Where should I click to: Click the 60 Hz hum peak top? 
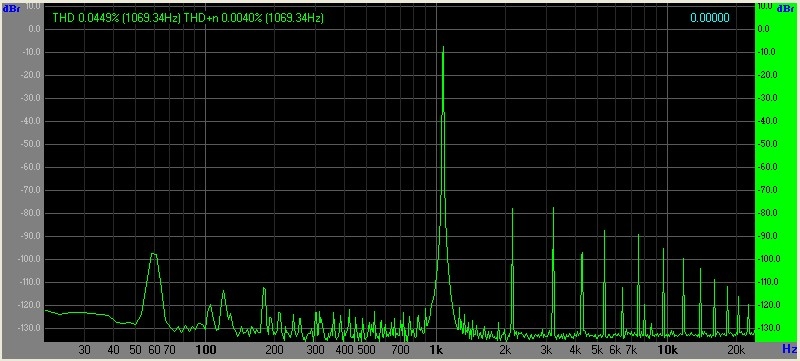(x=153, y=253)
